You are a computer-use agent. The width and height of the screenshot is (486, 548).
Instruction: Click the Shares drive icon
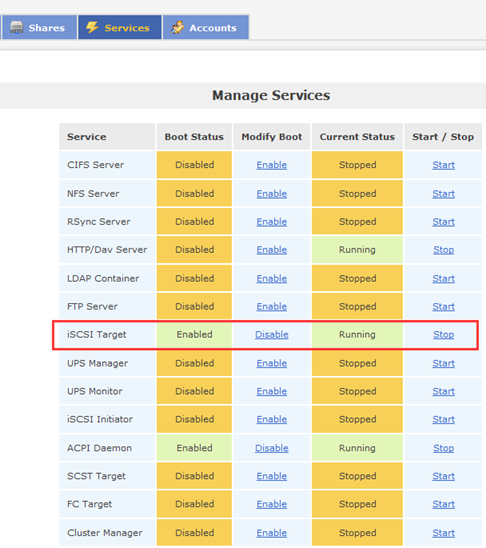tap(16, 27)
